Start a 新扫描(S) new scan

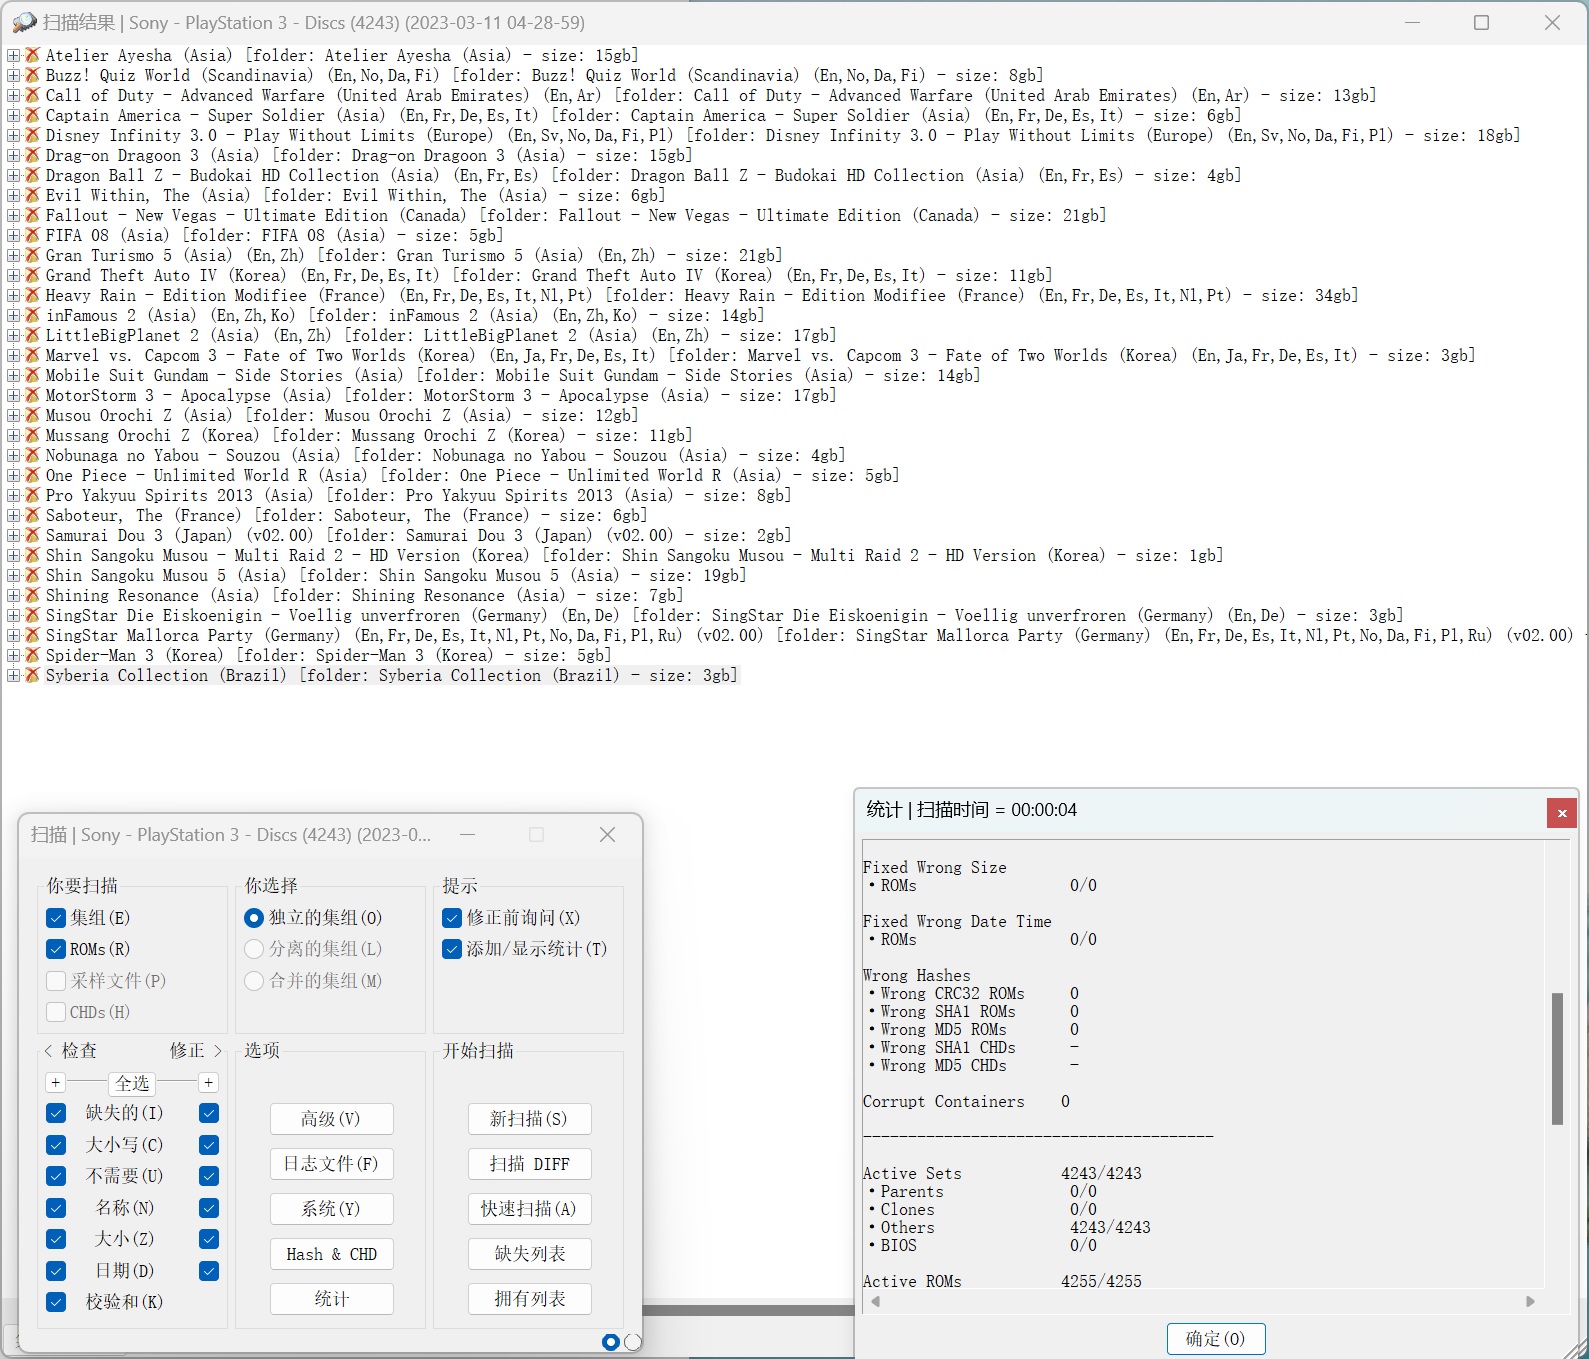[529, 1119]
